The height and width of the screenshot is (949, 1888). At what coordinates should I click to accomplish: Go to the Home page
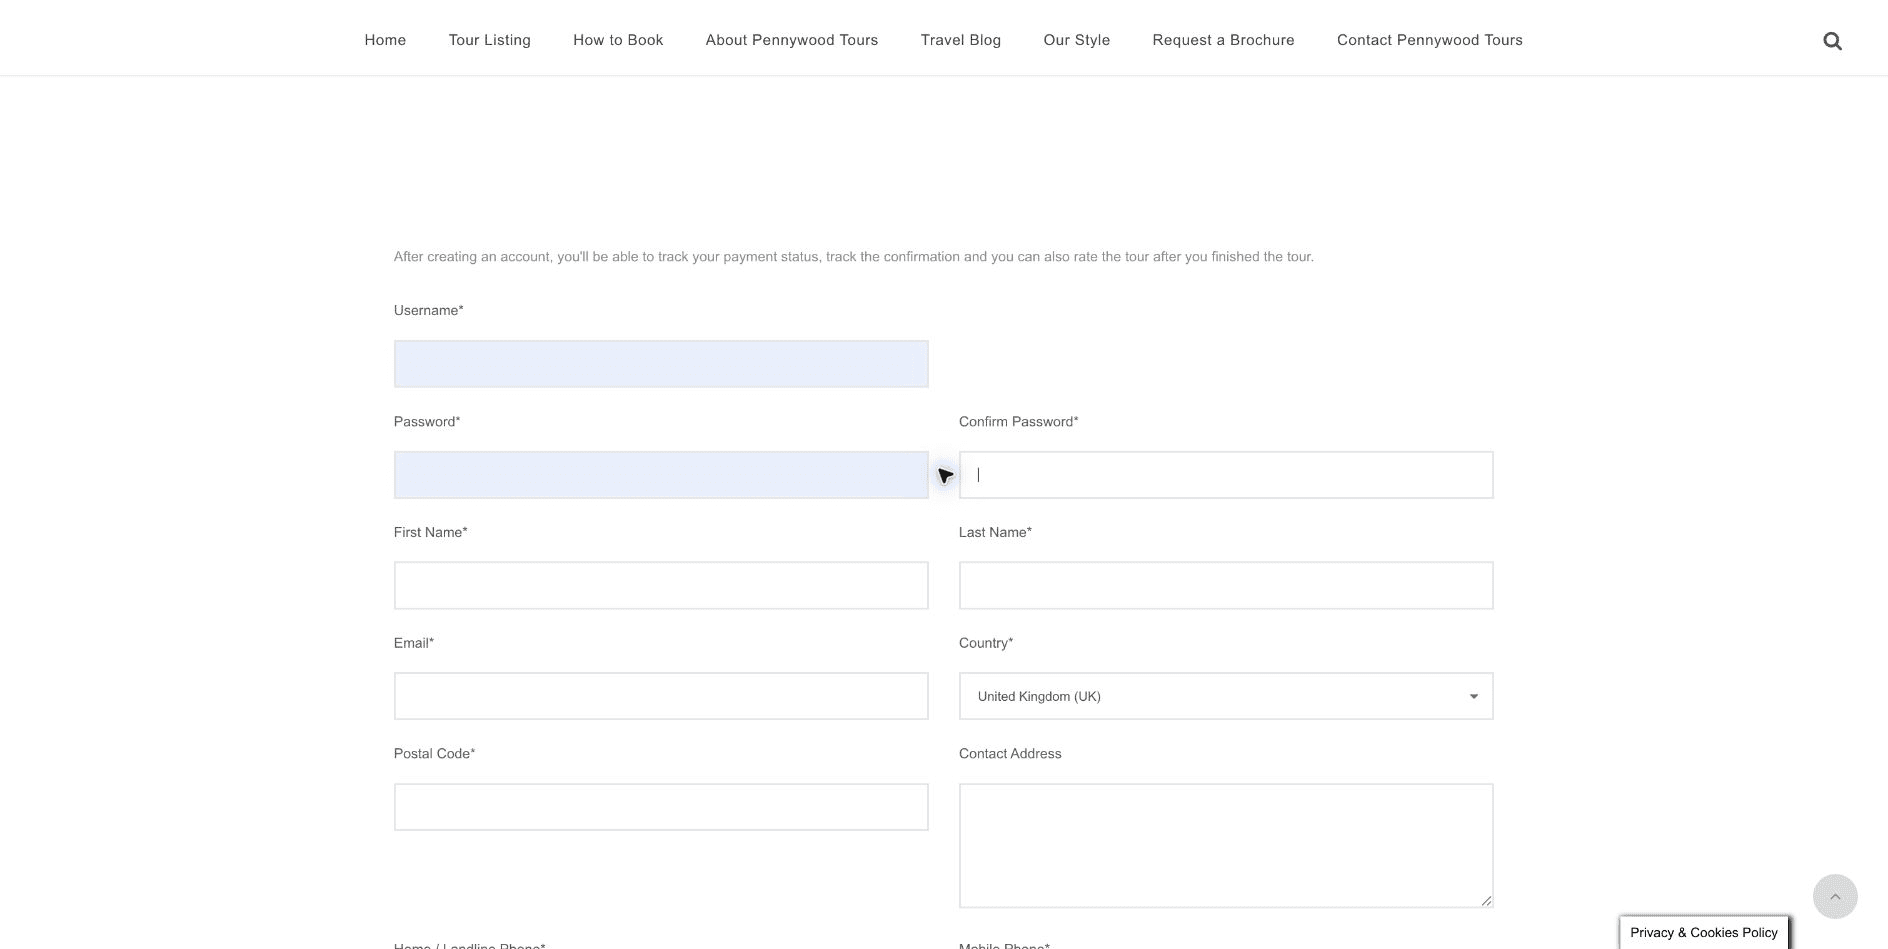385,40
